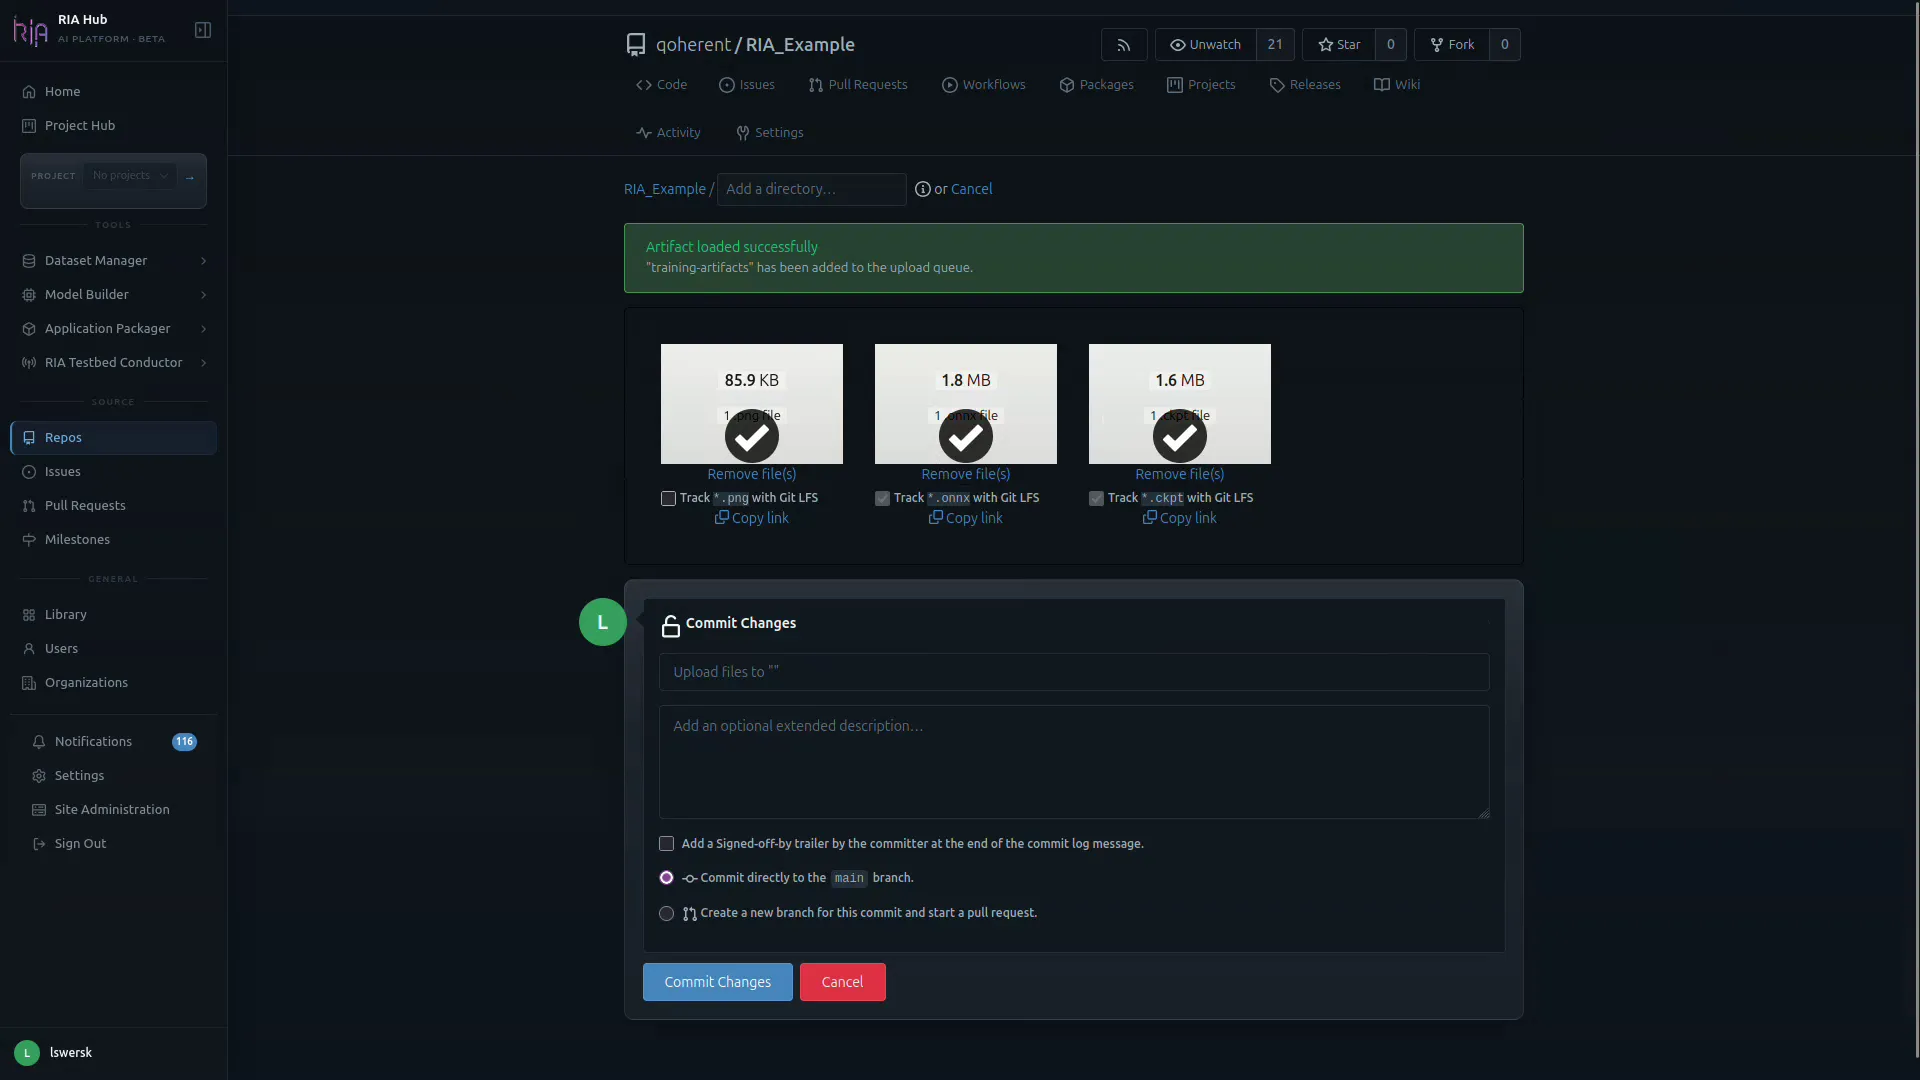The width and height of the screenshot is (1920, 1080).
Task: Expand the RIA Testbed Conductor chevron
Action: [x=204, y=363]
